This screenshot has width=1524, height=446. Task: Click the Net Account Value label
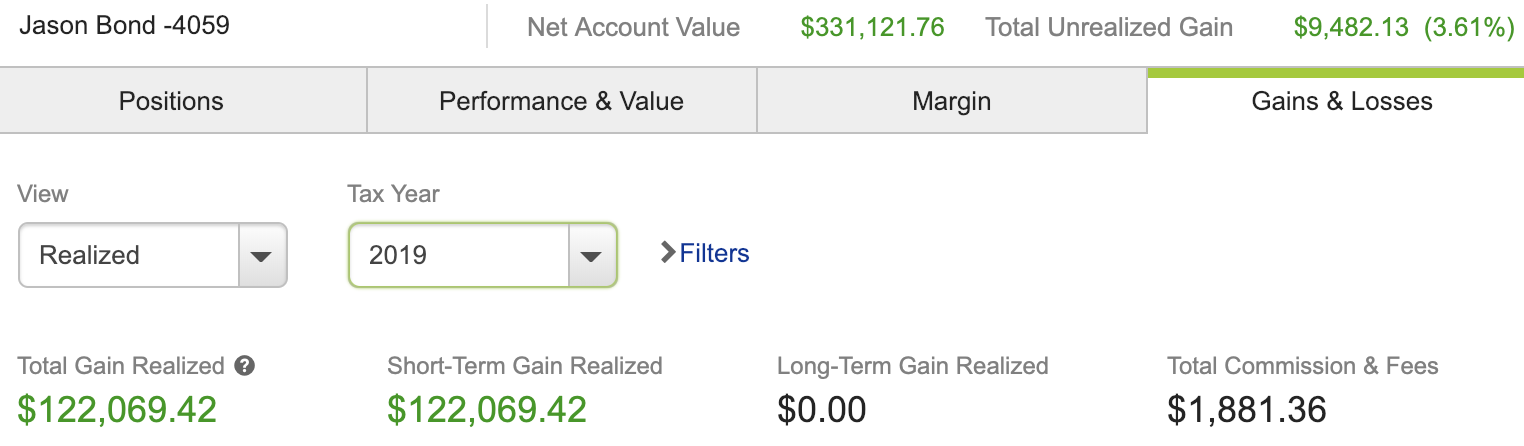pyautogui.click(x=633, y=27)
